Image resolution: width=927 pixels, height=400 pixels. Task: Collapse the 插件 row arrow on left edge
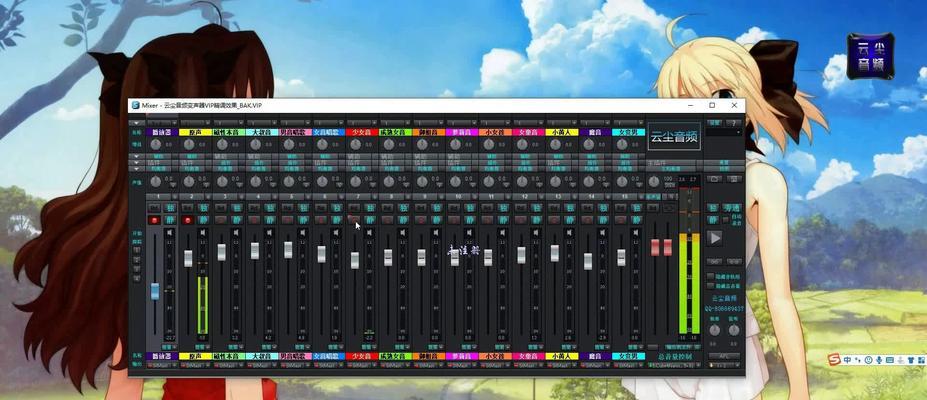tap(137, 162)
